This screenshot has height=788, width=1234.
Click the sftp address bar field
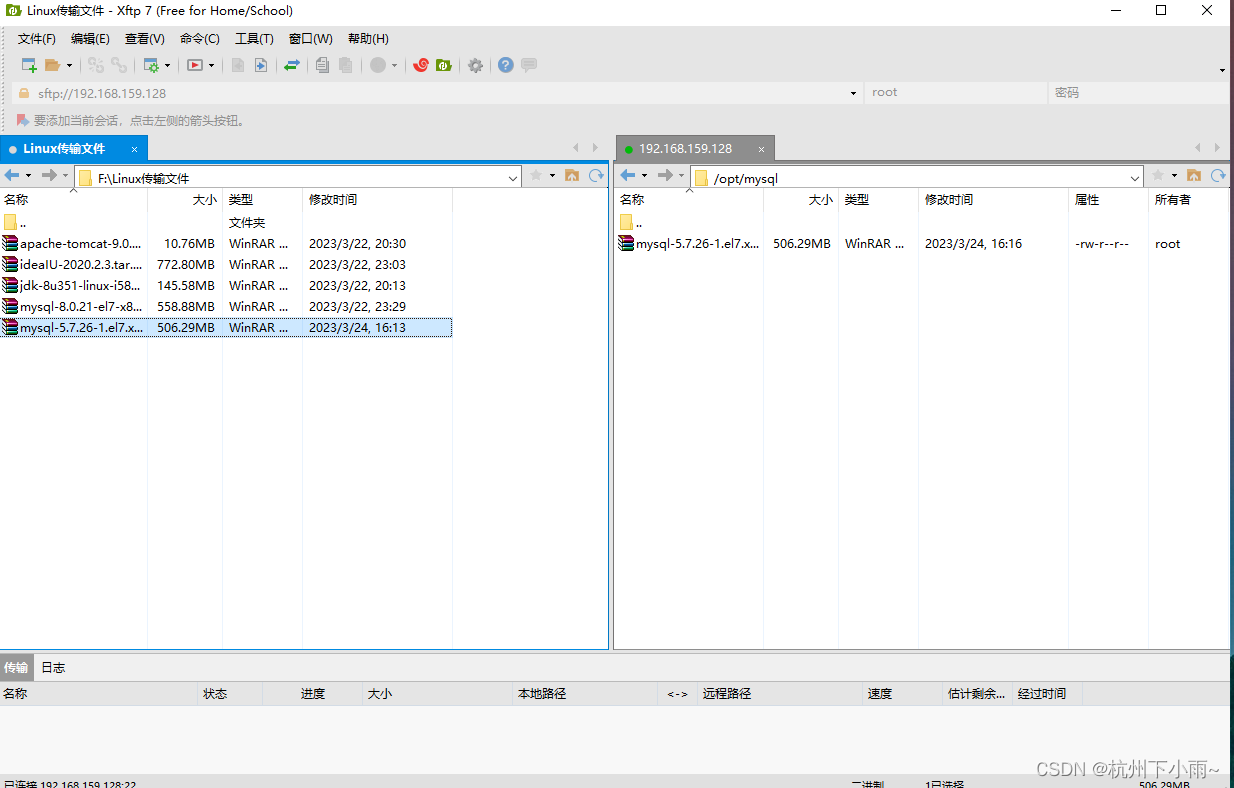[436, 93]
